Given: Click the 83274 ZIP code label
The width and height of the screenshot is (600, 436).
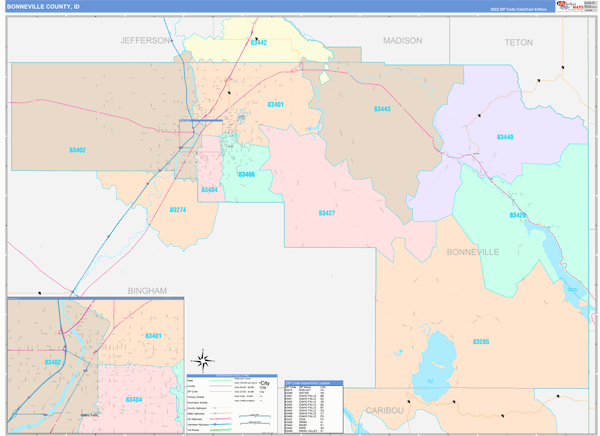Looking at the screenshot, I should point(178,210).
